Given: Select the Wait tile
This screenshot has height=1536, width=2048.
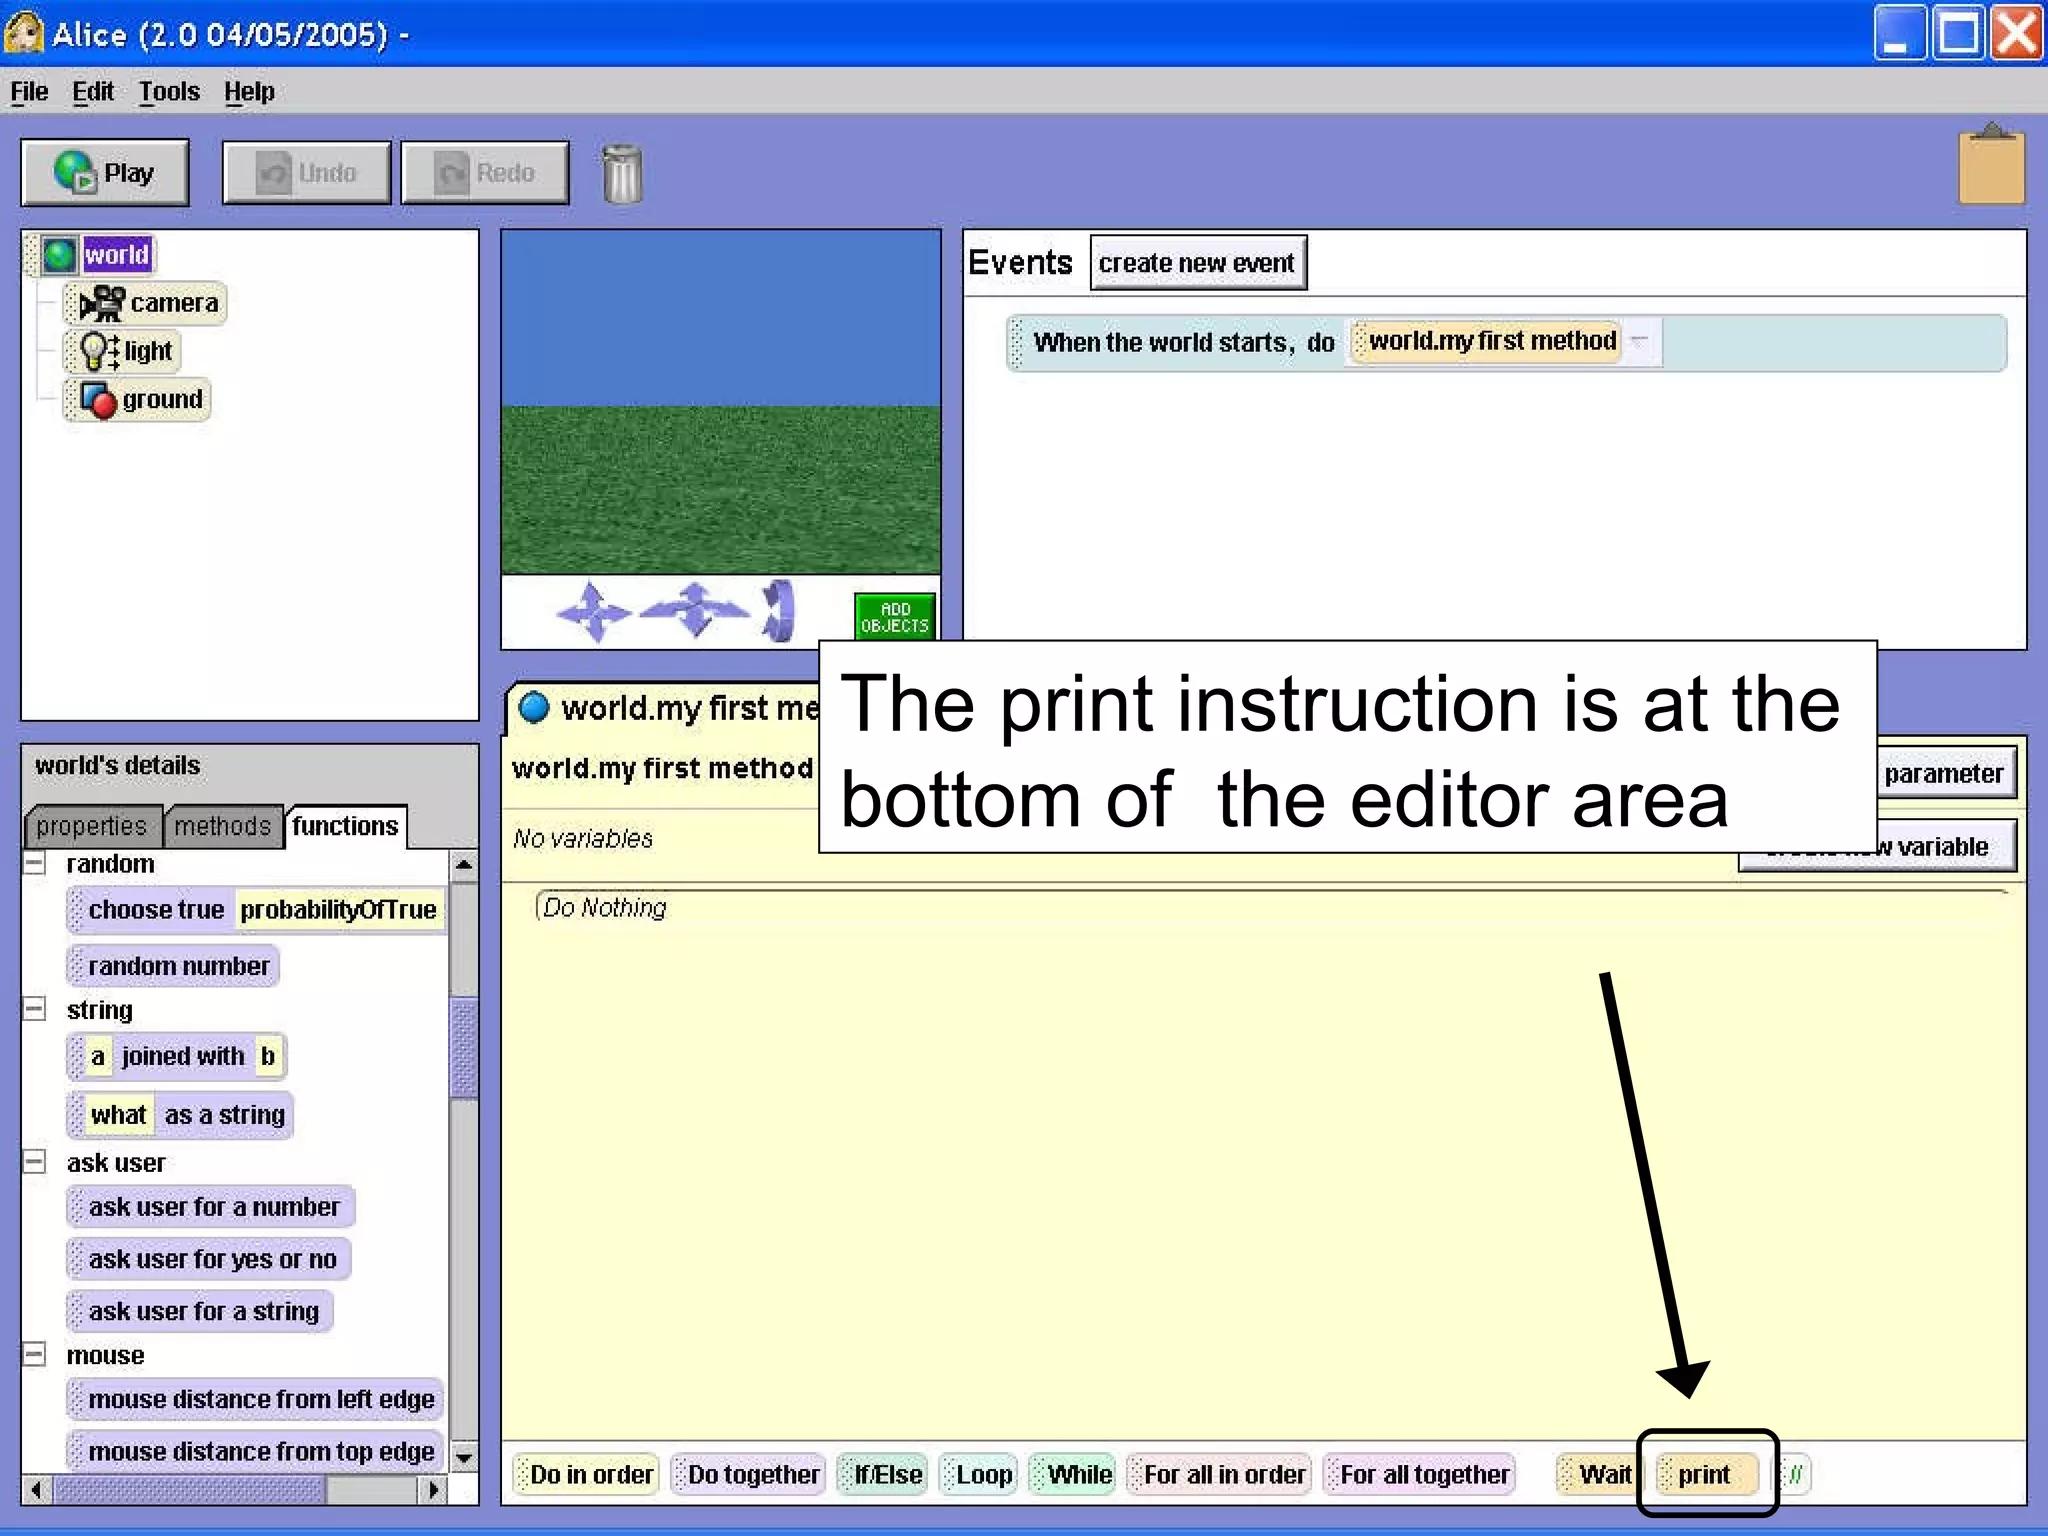Looking at the screenshot, I should coord(1596,1474).
